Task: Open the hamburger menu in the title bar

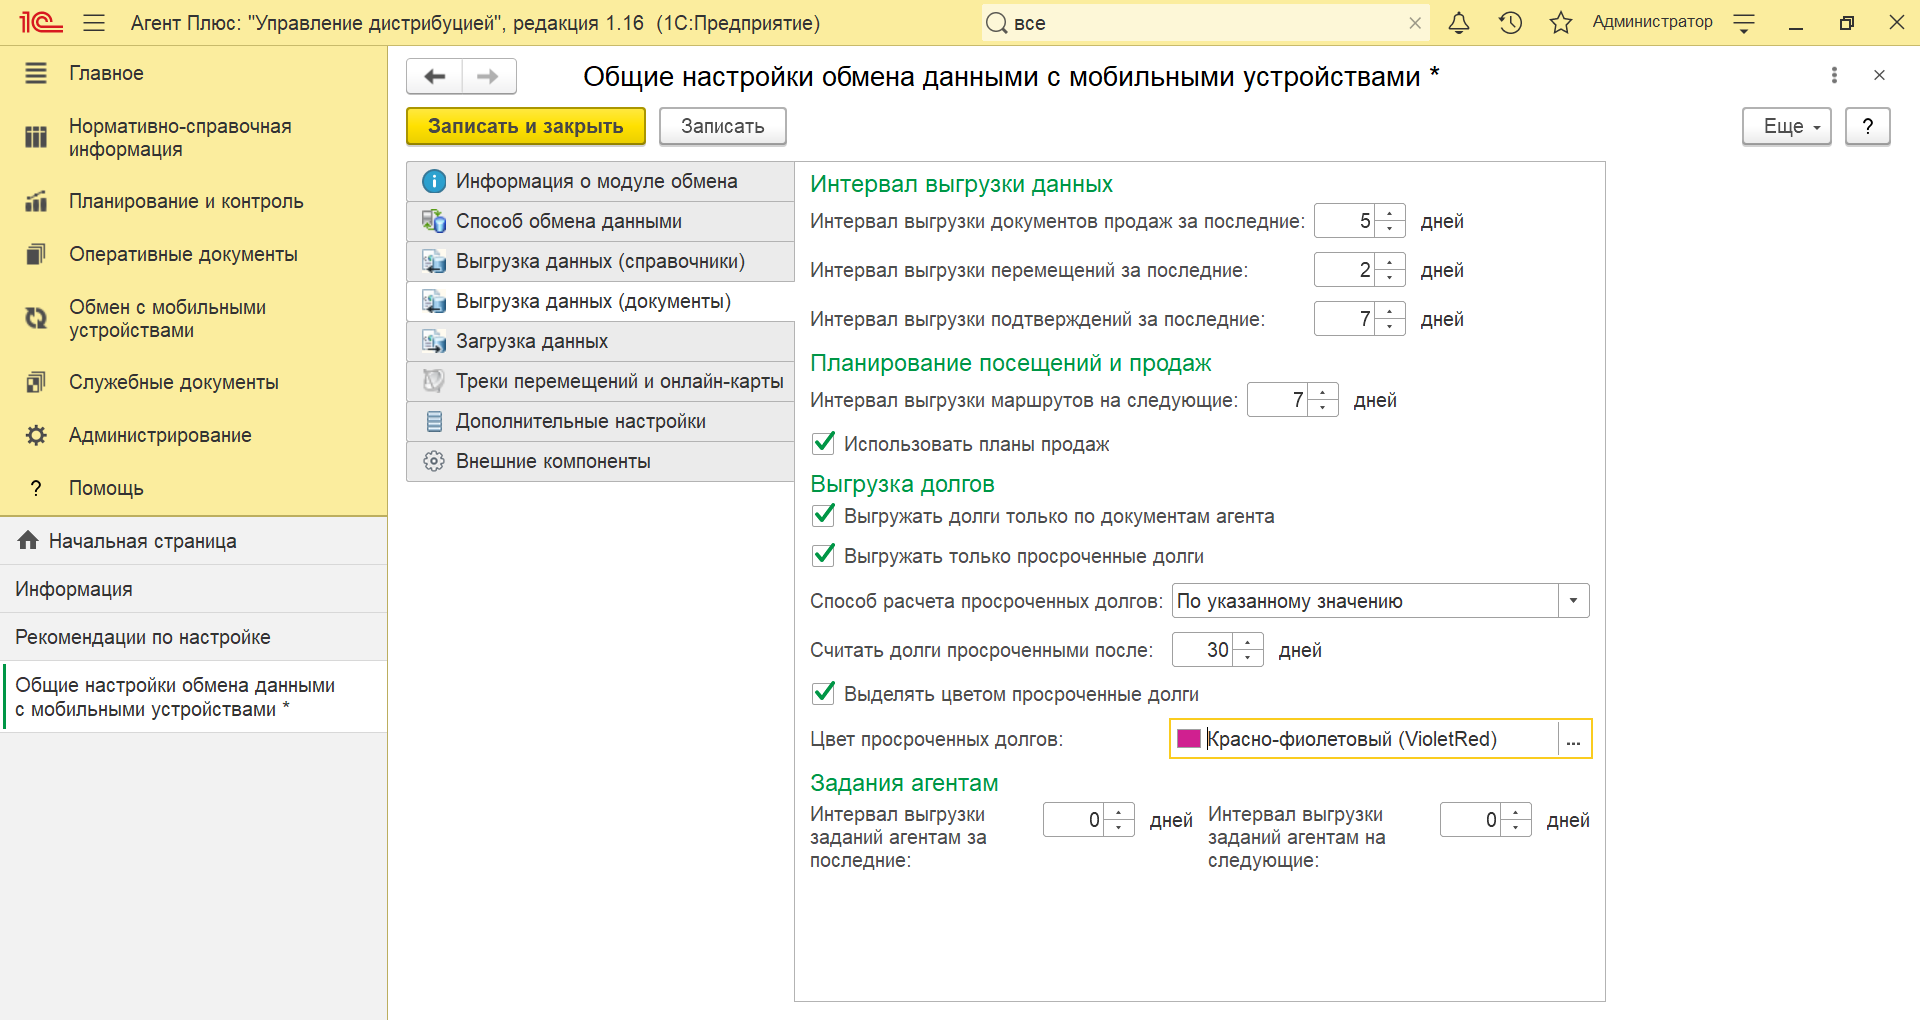Action: point(94,23)
